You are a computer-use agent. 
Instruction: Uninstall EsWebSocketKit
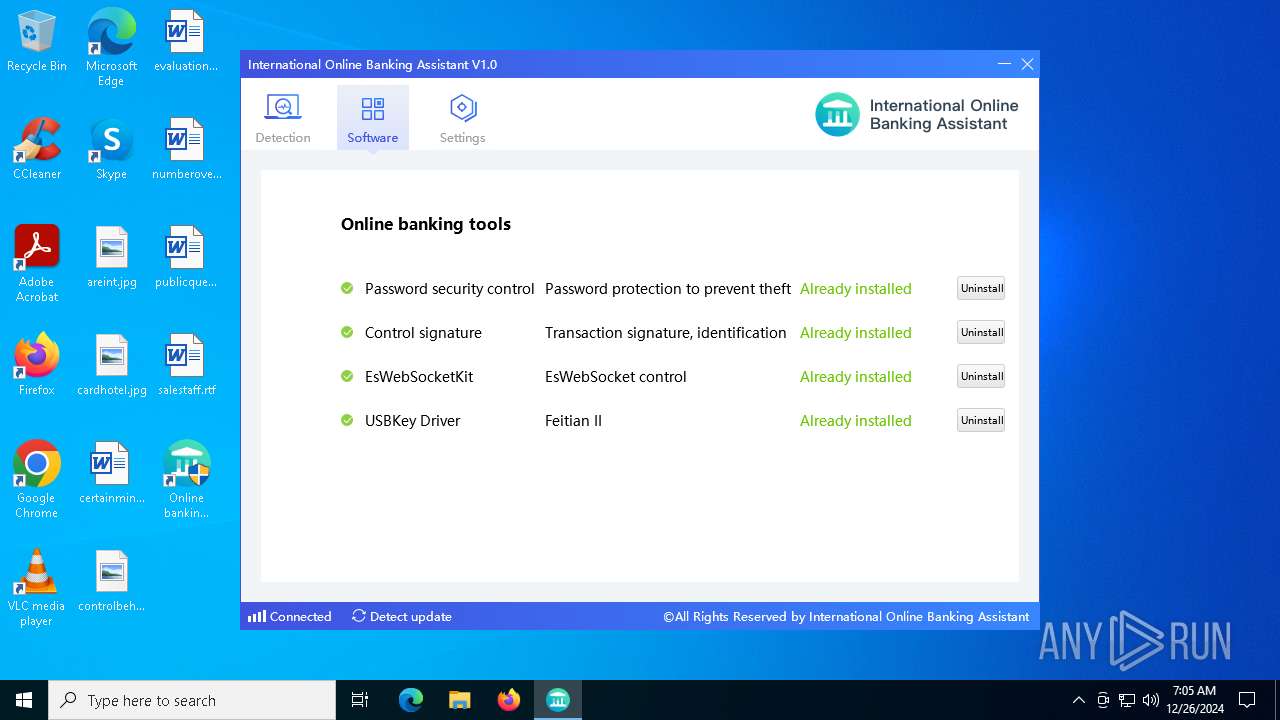pyautogui.click(x=981, y=376)
